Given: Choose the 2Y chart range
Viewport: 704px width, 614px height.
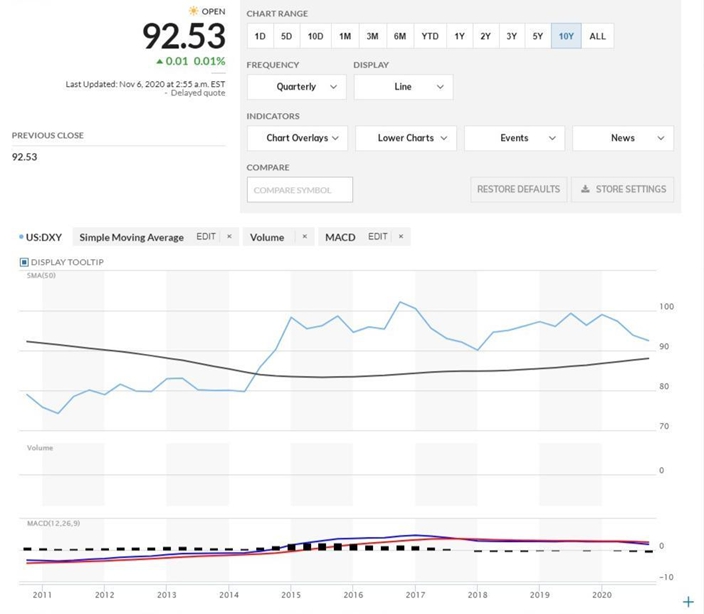Looking at the screenshot, I should click(485, 36).
